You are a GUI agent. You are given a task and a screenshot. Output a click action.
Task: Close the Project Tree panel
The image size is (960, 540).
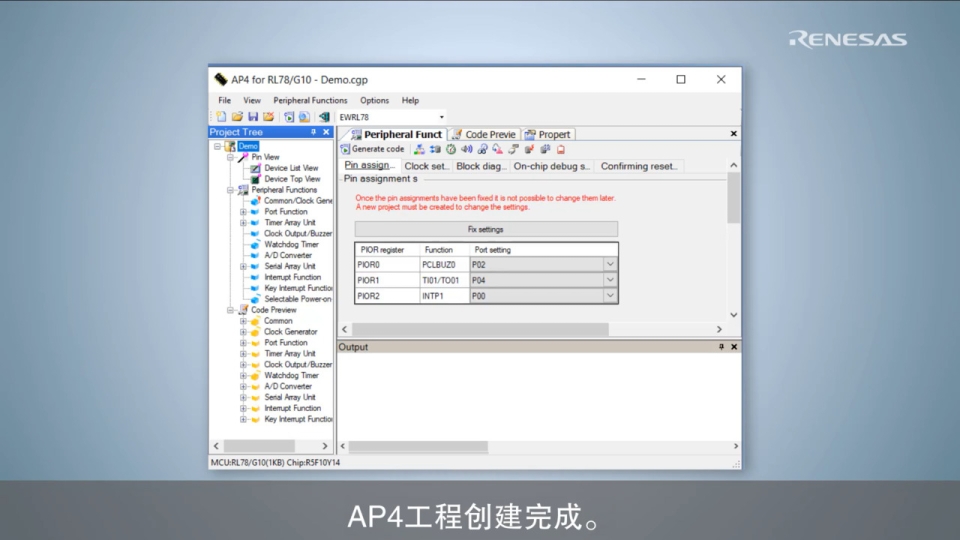pos(326,132)
